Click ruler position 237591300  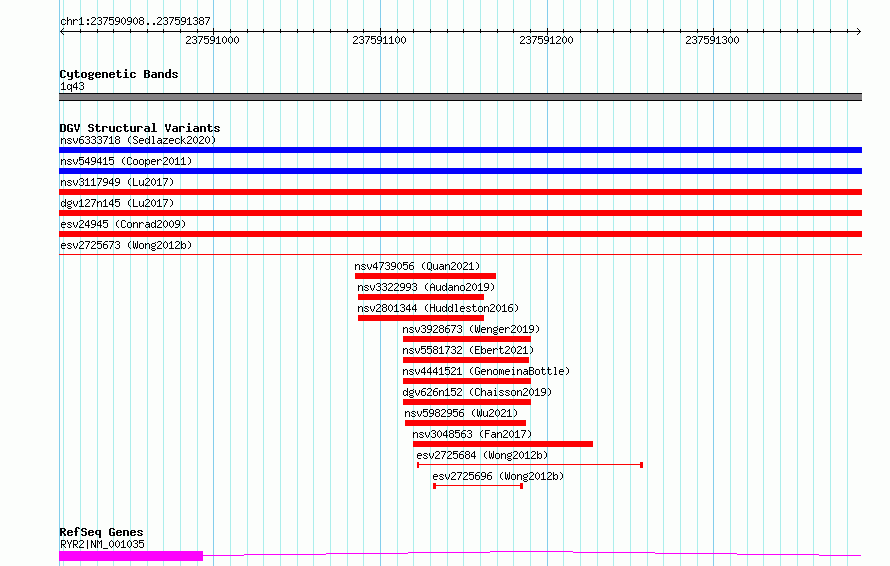[x=712, y=40]
